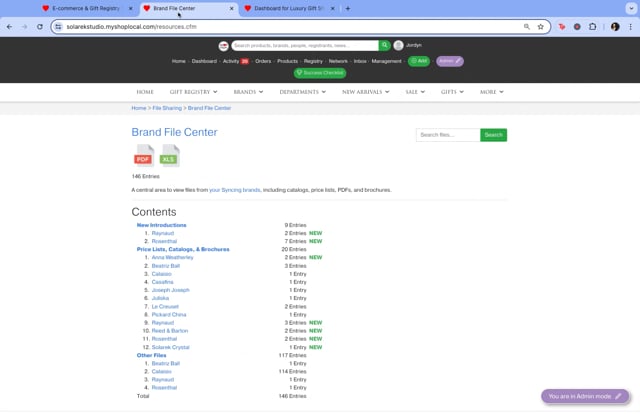Reload the page with refresh icon
This screenshot has width=640, height=414.
(40, 27)
